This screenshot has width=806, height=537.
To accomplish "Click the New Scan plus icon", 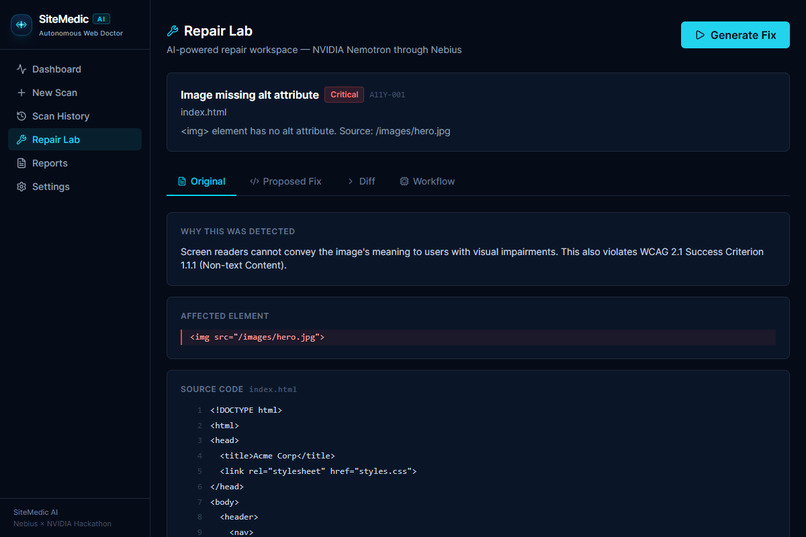I will 21,92.
